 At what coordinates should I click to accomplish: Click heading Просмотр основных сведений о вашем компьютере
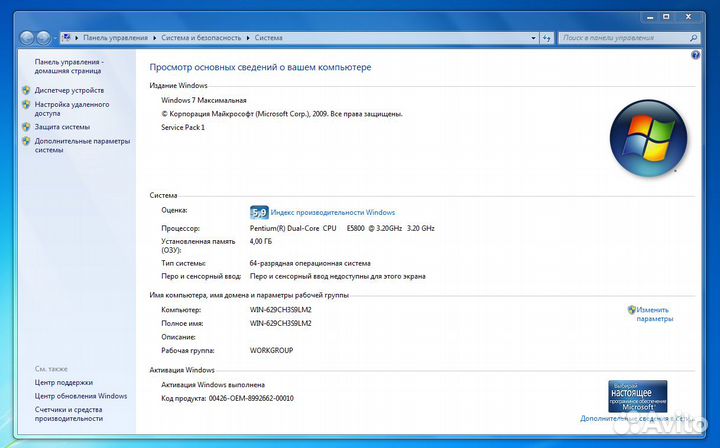(260, 67)
